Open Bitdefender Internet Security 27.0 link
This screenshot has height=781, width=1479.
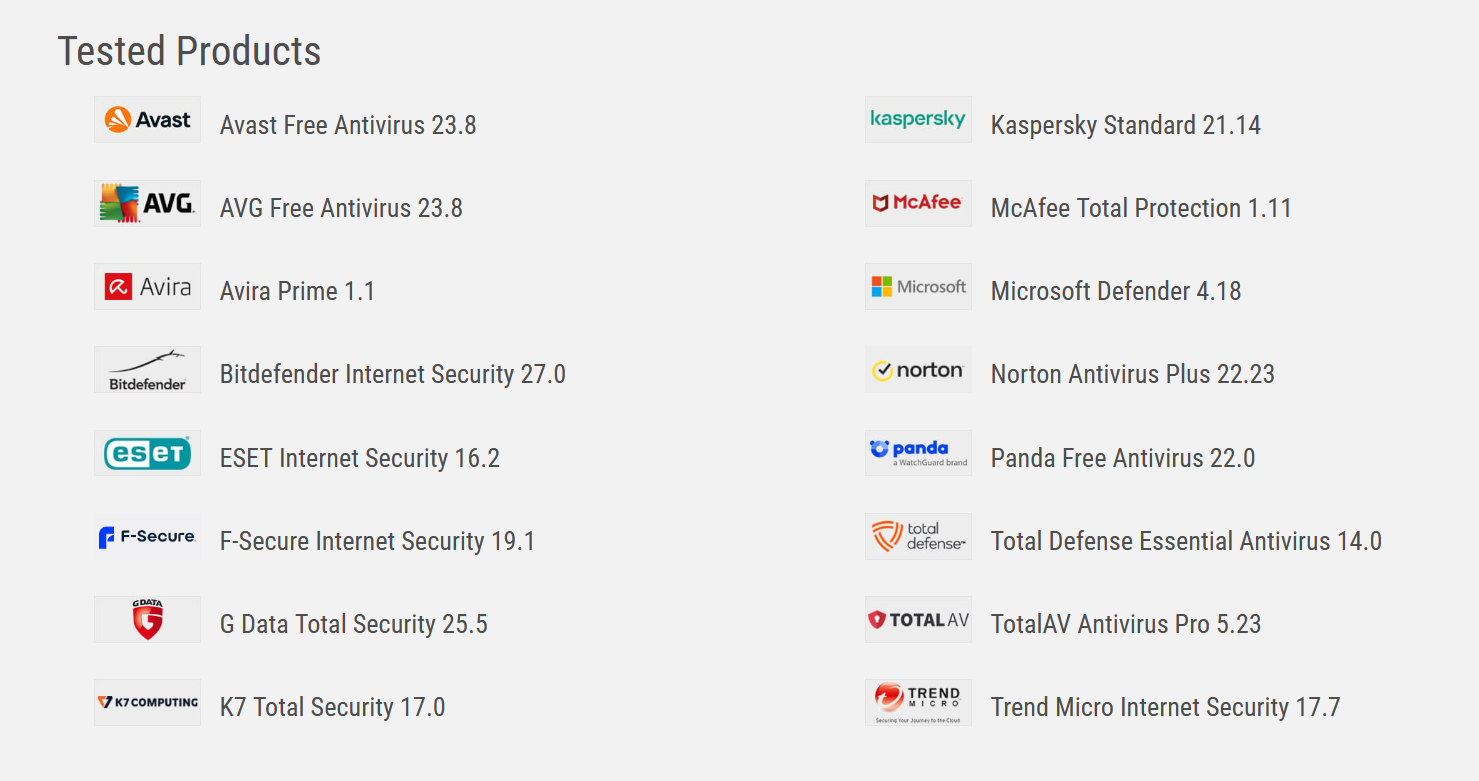(392, 374)
